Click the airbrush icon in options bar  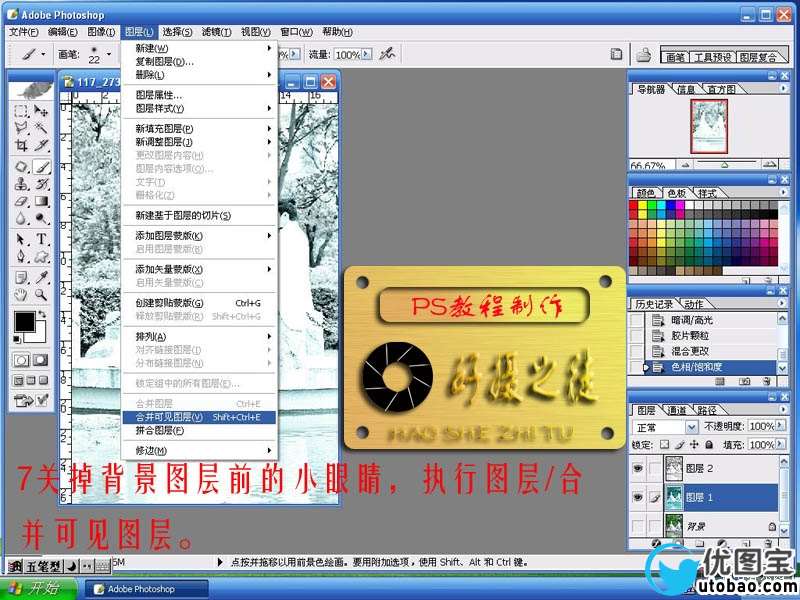[387, 54]
